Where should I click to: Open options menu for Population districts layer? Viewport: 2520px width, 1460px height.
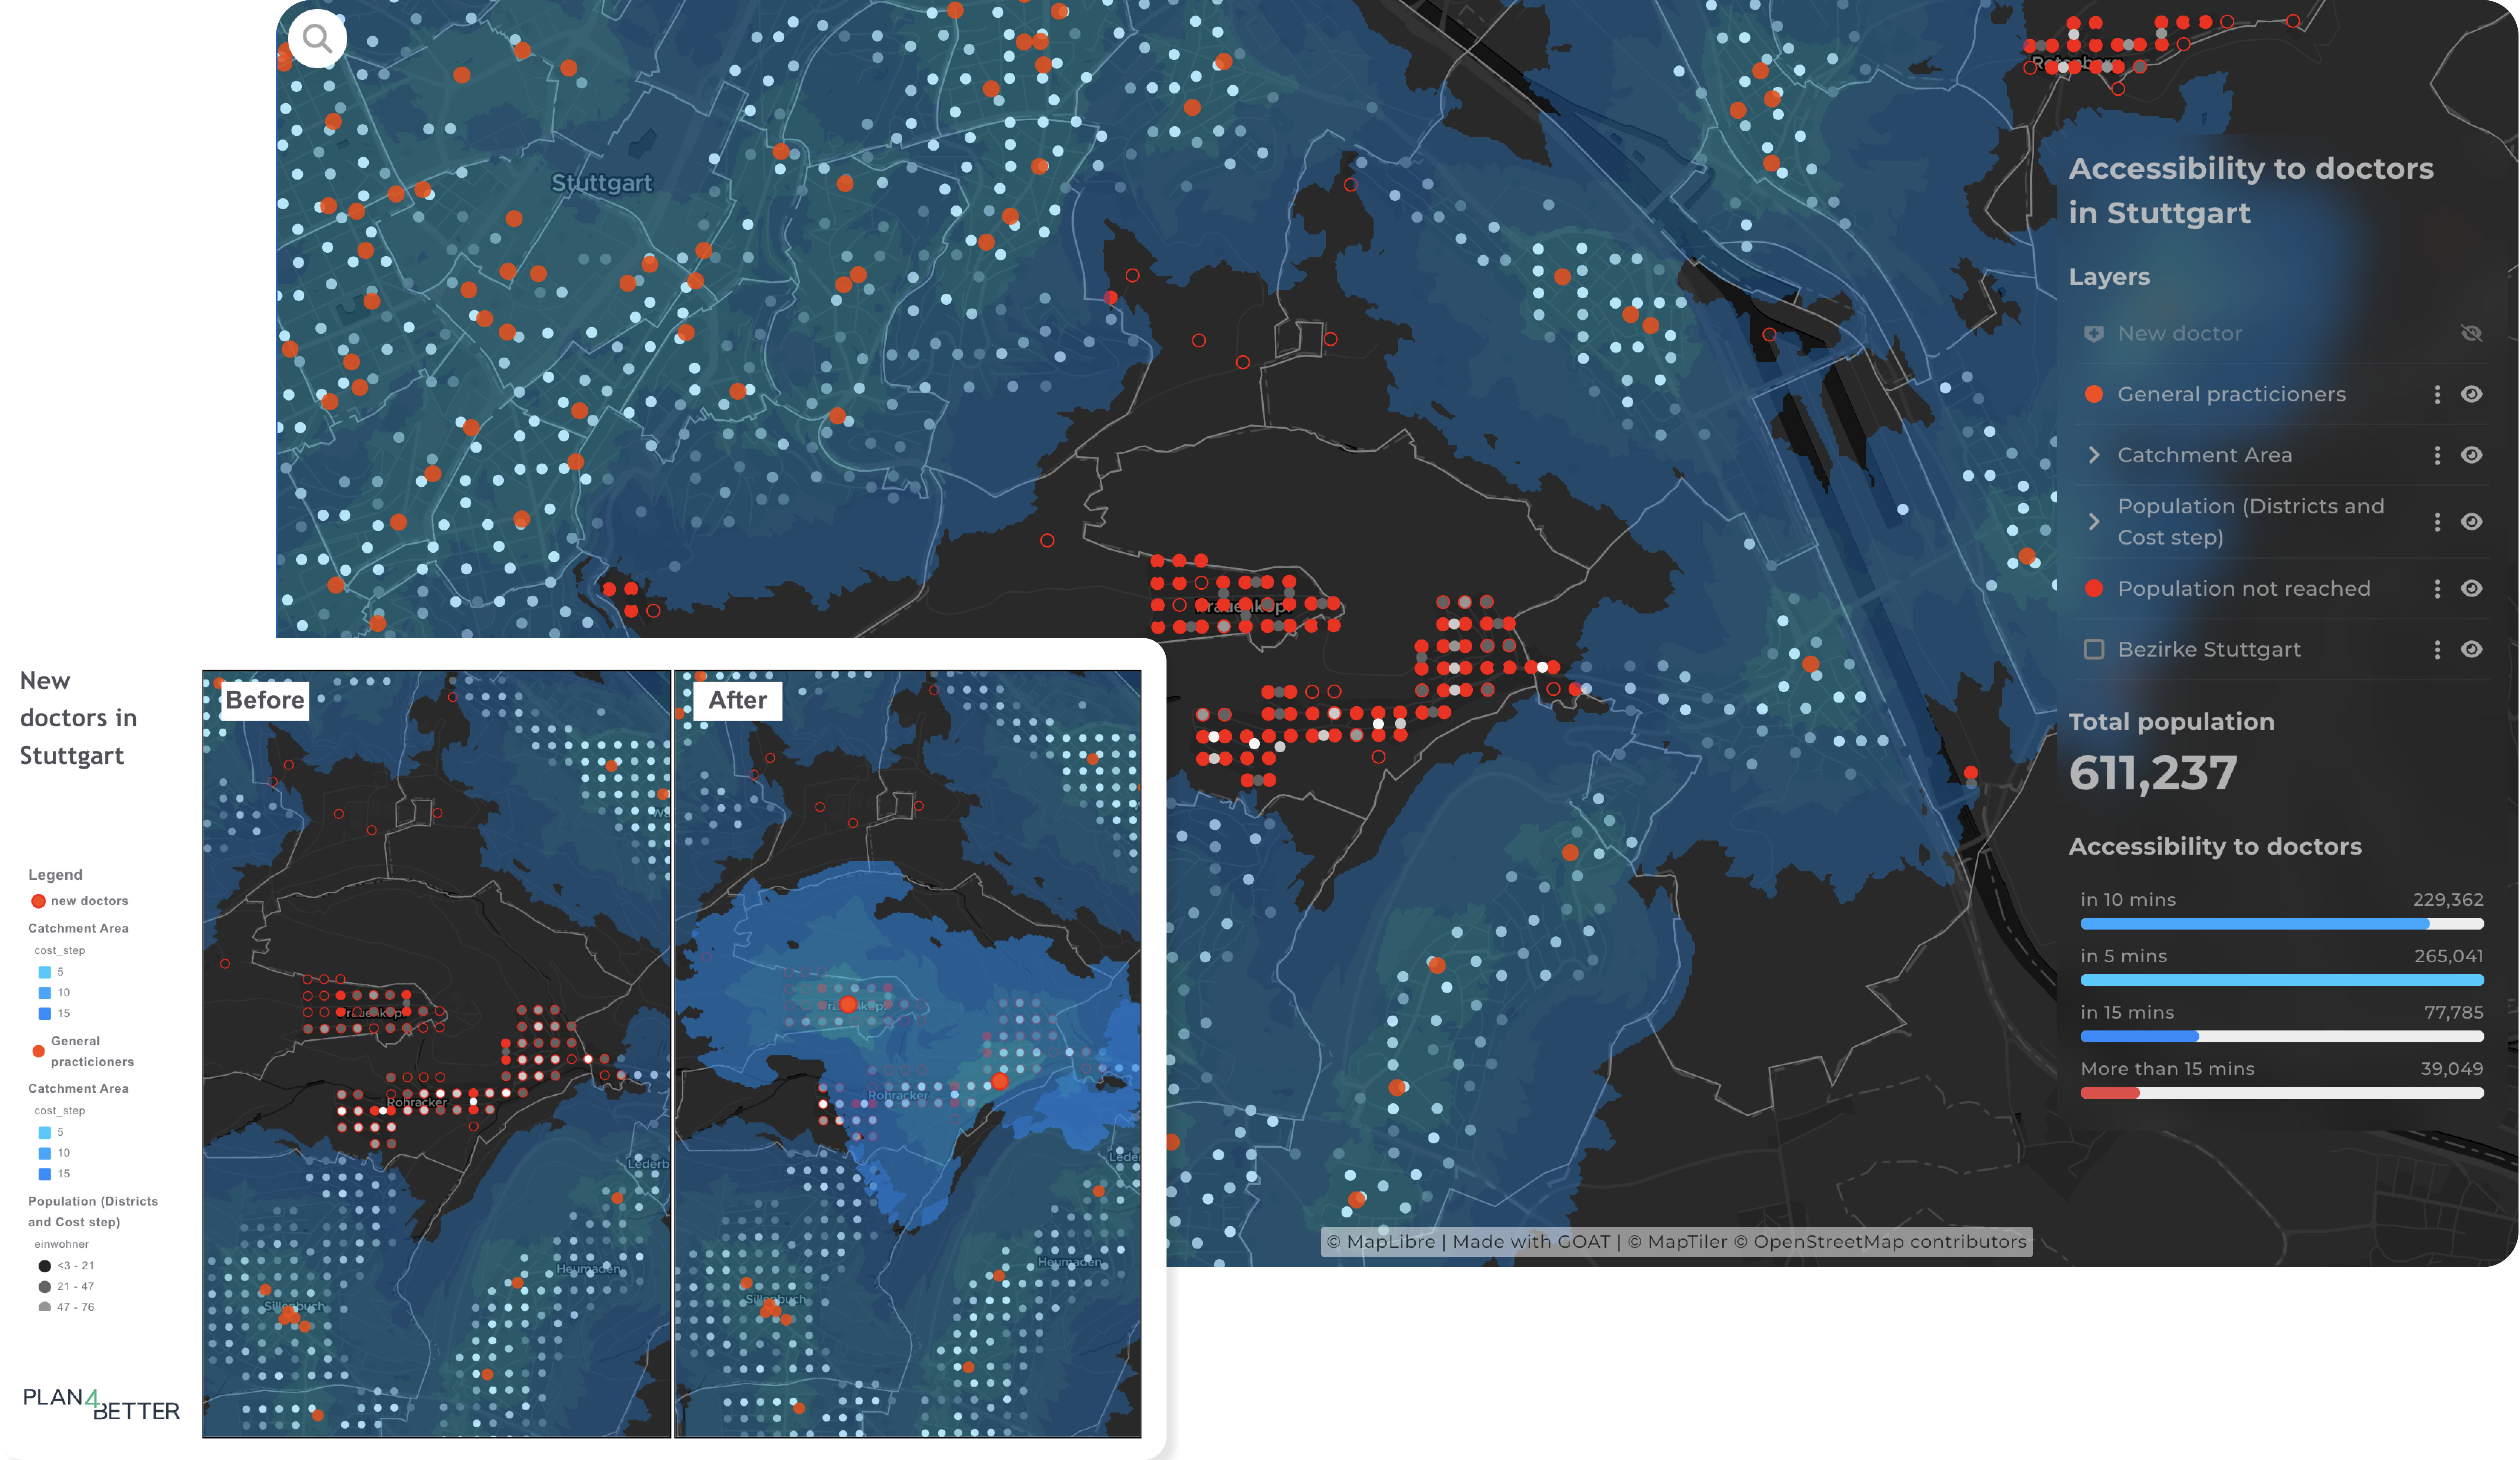[2437, 522]
